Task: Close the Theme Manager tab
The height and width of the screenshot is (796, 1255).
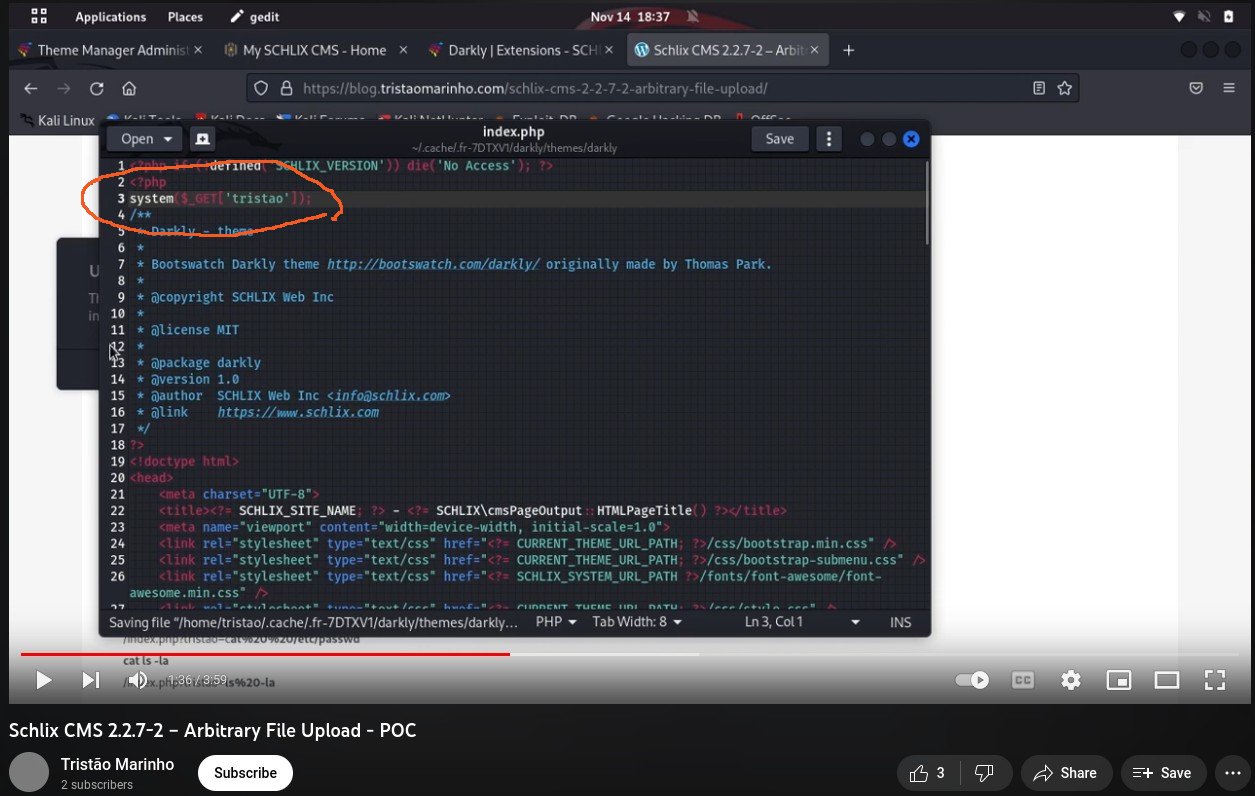Action: pyautogui.click(x=197, y=50)
